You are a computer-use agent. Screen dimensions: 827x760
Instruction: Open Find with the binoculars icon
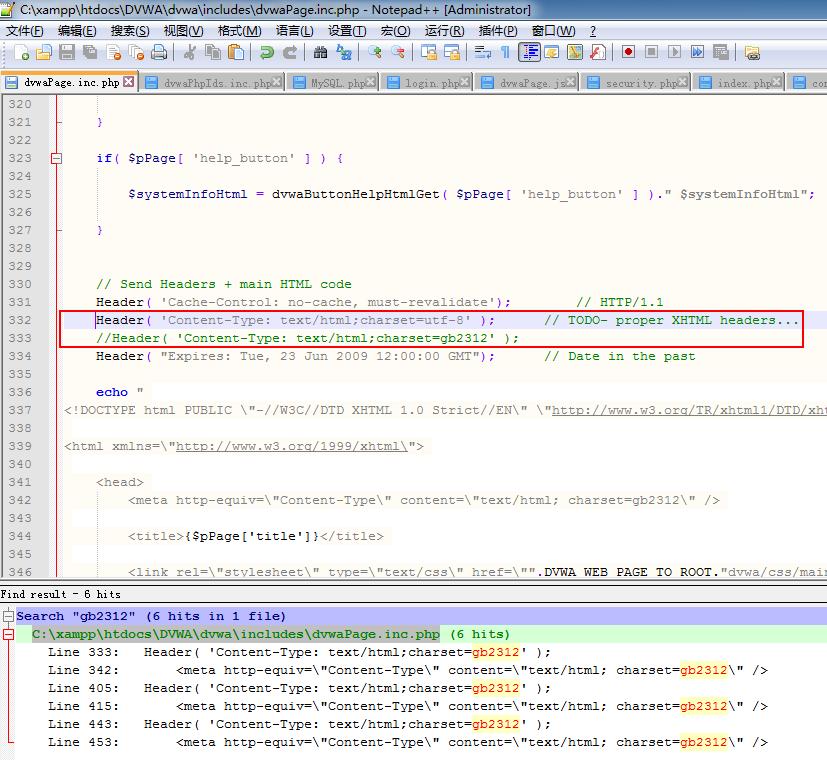pos(320,52)
